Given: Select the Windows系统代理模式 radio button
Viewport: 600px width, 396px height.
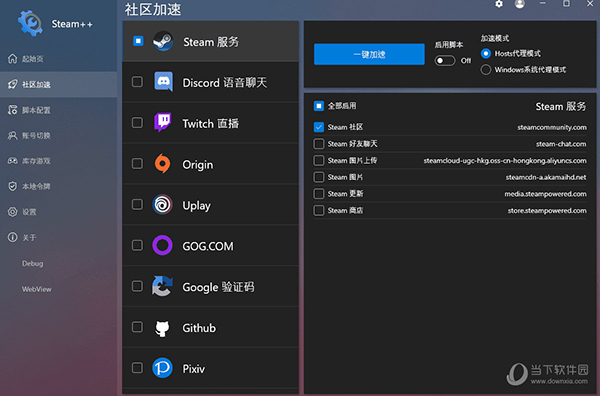Looking at the screenshot, I should pos(486,70).
